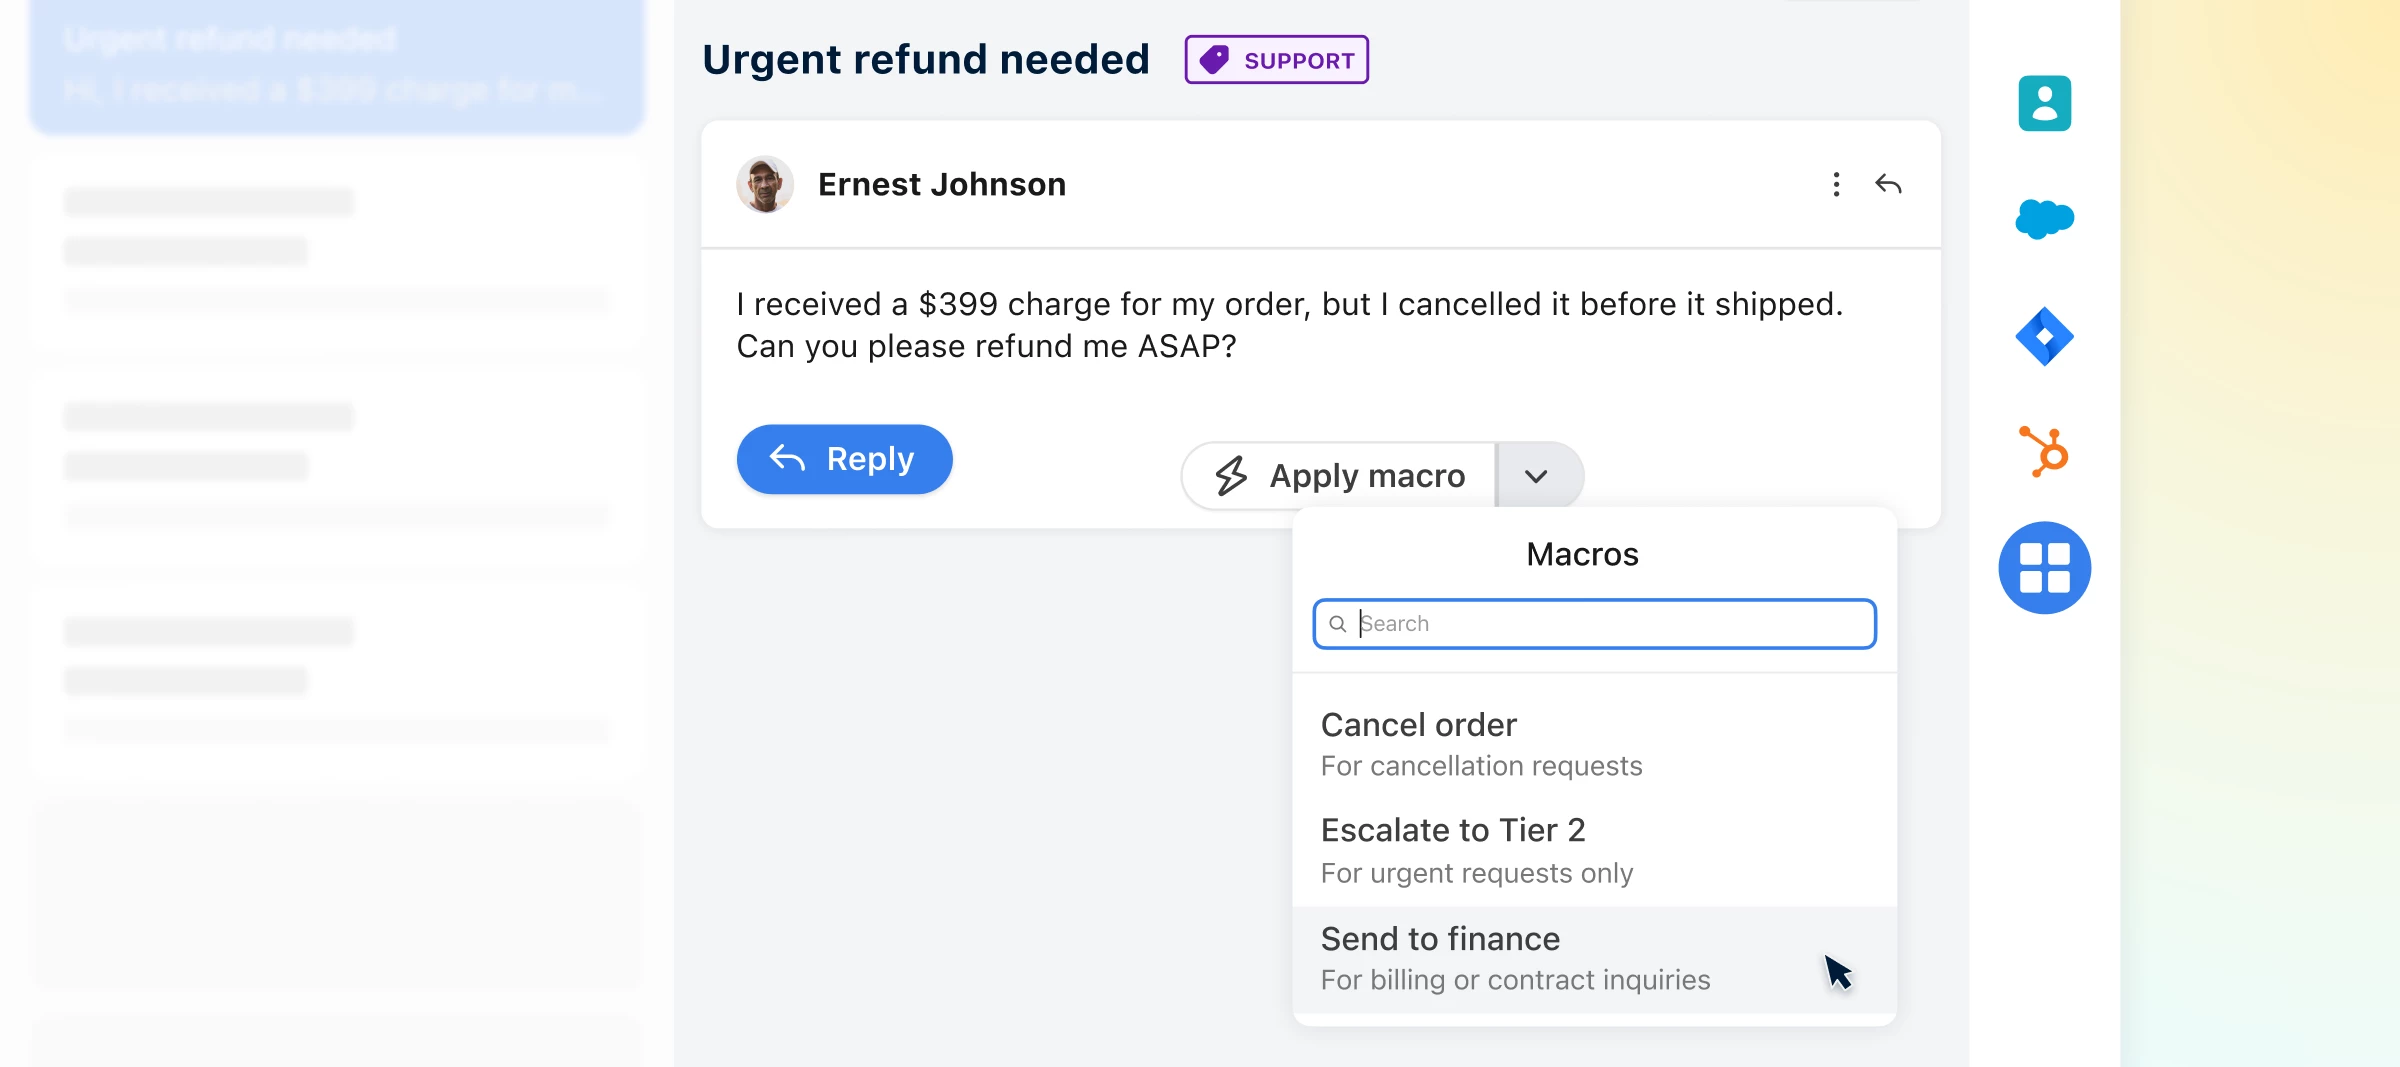Select the Urgent refund needed conversation
Image resolution: width=2400 pixels, height=1067 pixels.
coord(337,63)
